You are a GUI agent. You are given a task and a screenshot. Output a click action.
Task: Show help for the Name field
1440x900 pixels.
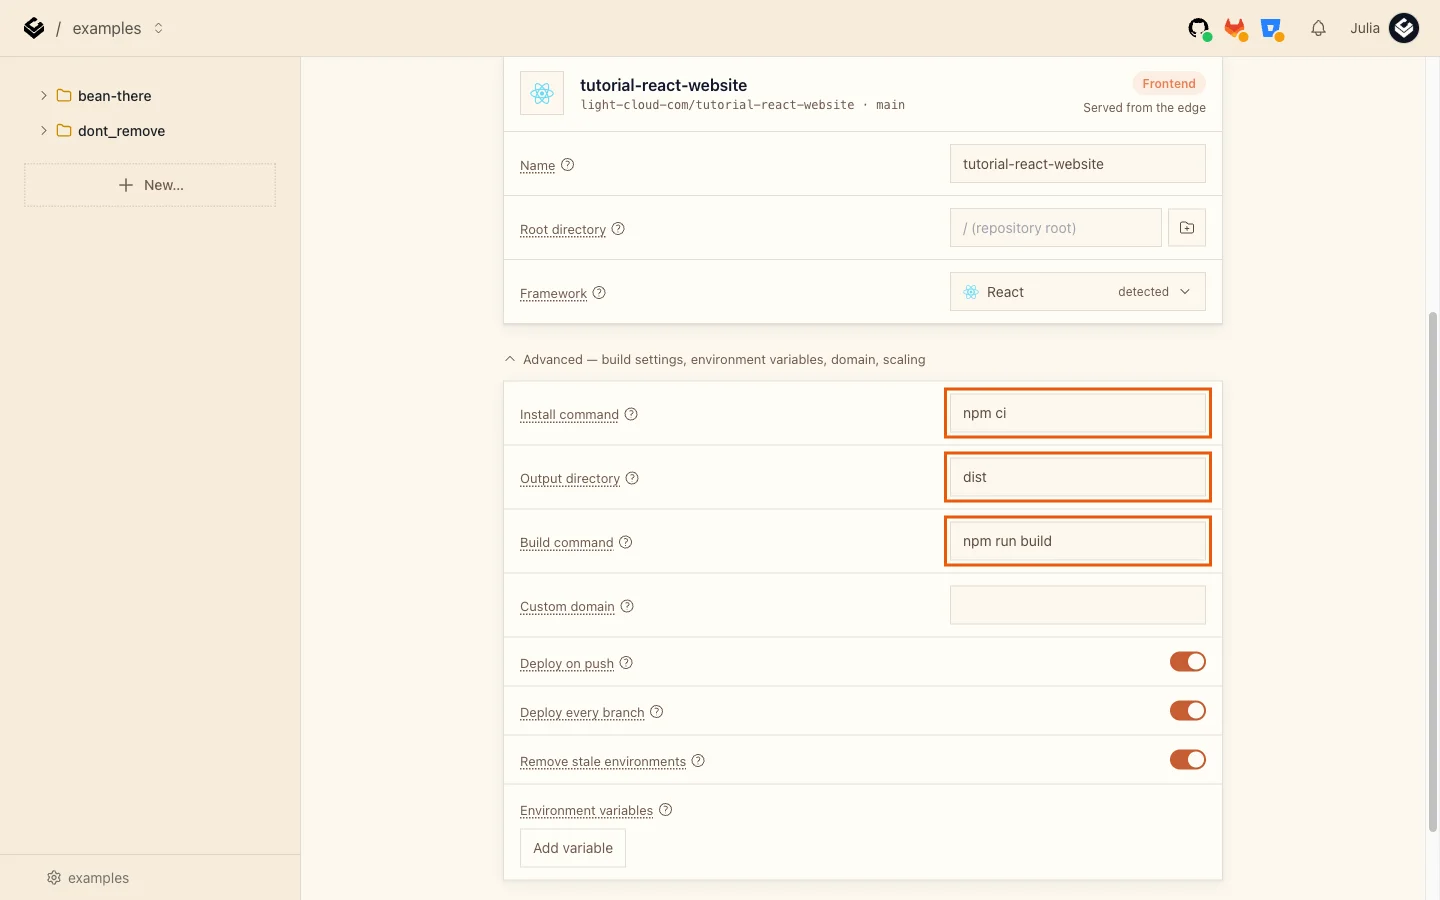[568, 165]
